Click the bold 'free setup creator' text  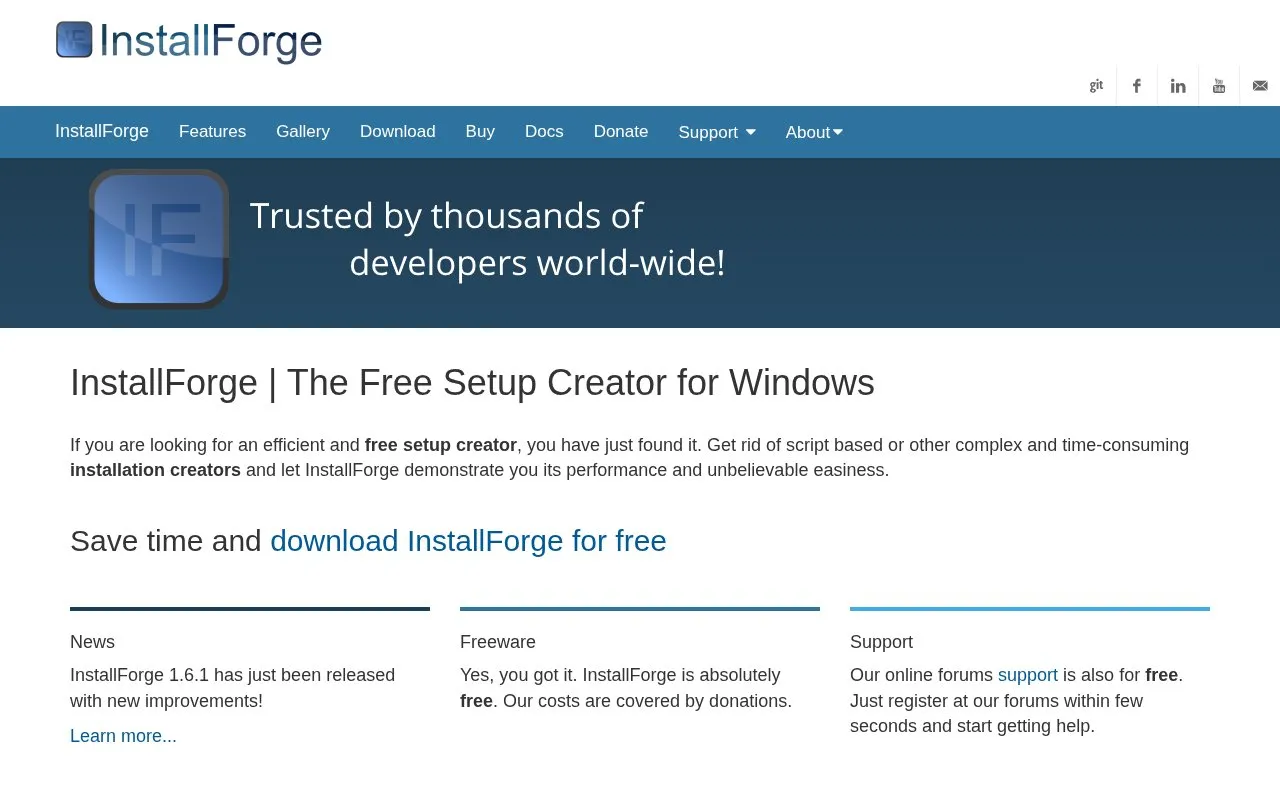point(441,445)
